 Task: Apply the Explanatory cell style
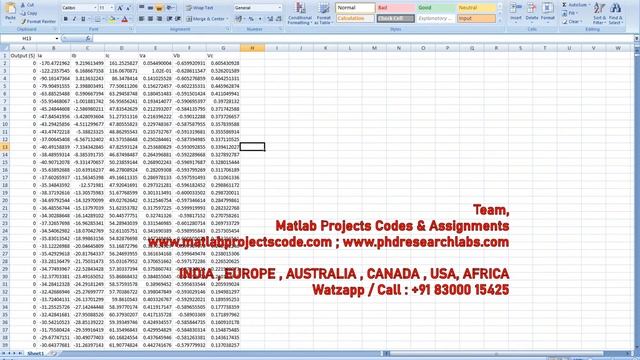(436, 18)
